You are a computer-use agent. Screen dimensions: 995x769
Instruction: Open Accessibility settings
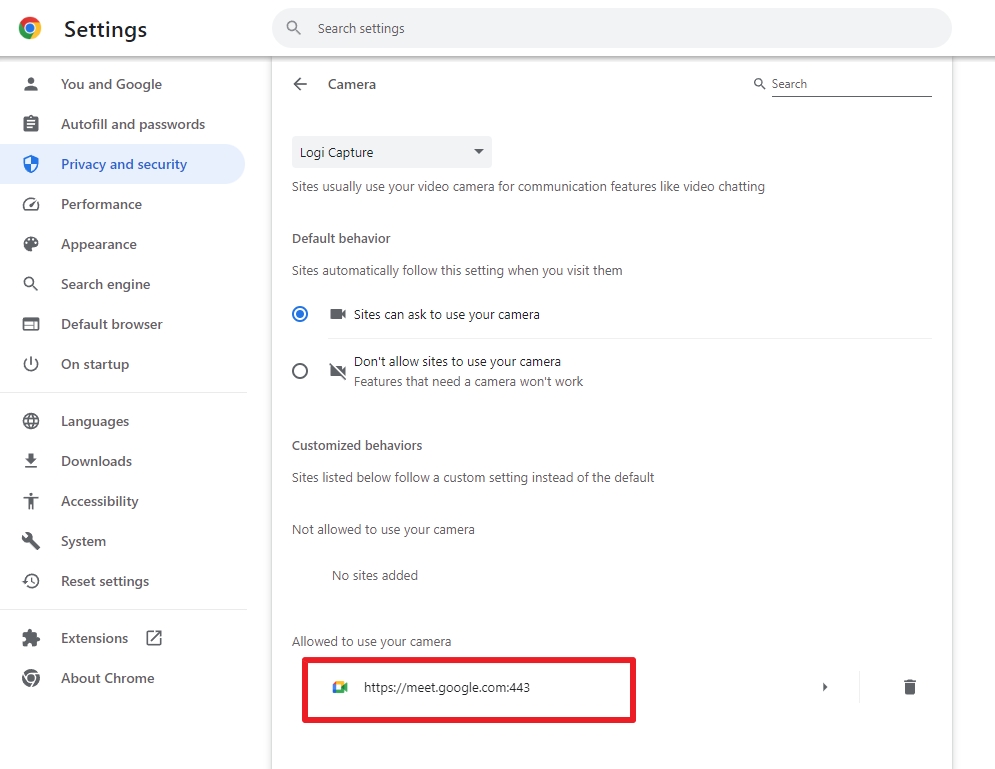[x=100, y=501]
